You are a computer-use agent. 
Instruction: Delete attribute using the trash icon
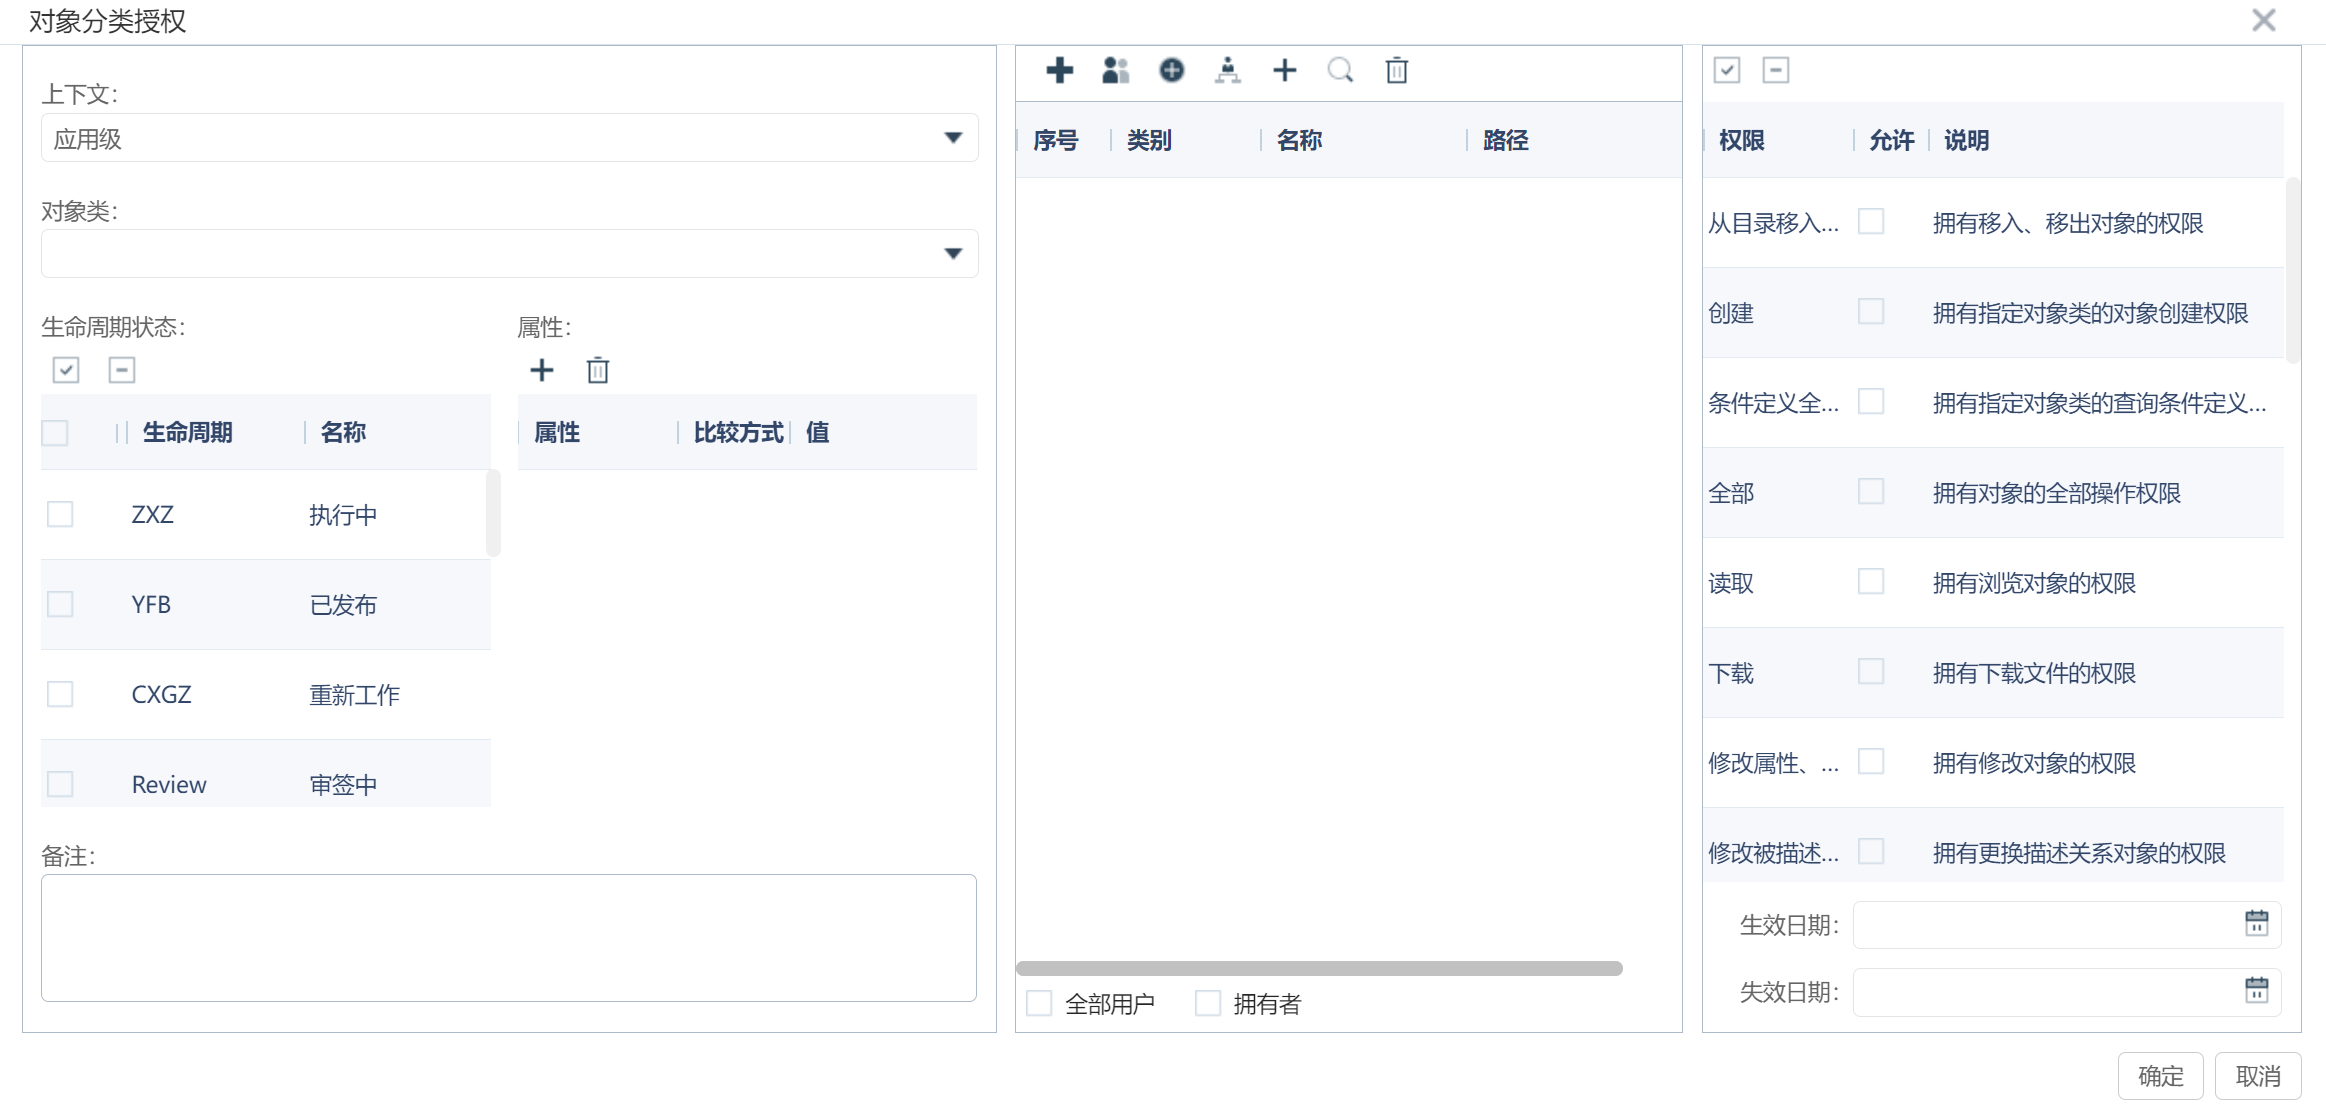[x=598, y=370]
